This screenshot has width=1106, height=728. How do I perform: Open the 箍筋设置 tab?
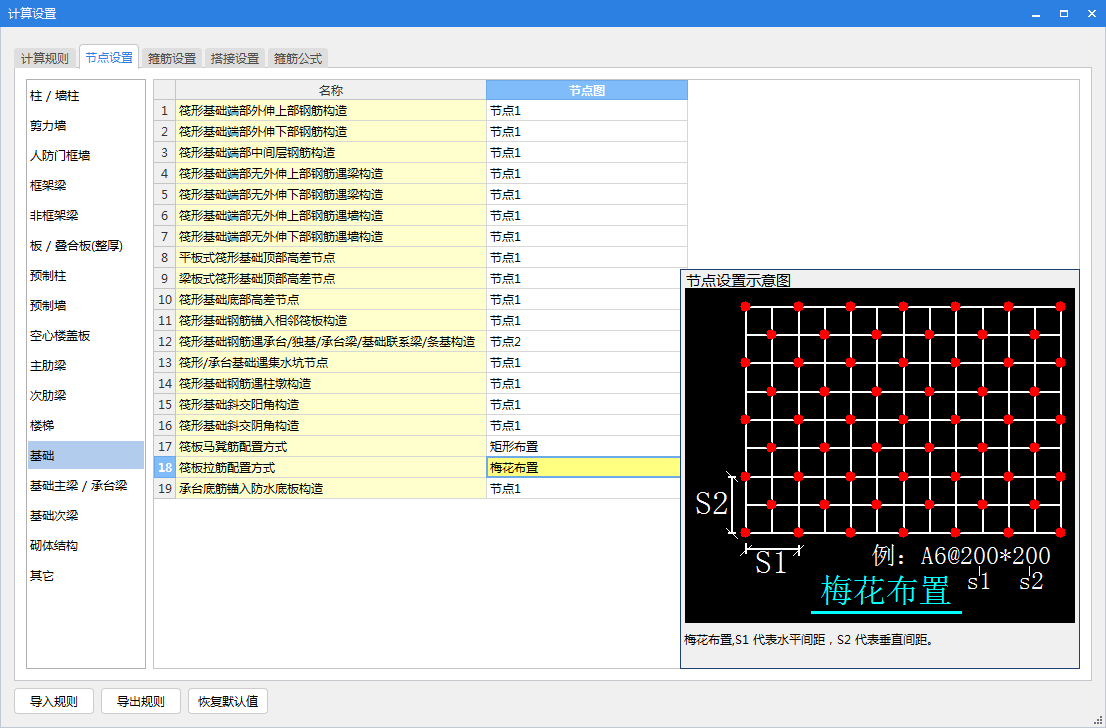coord(171,59)
